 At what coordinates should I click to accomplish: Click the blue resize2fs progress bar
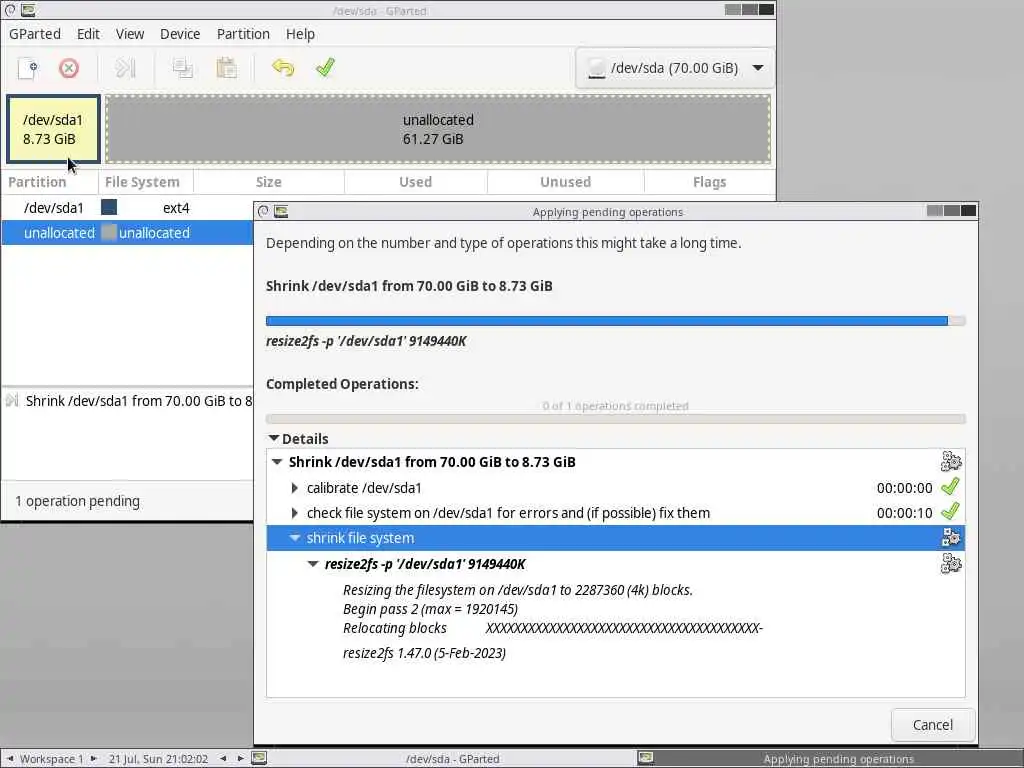coord(615,321)
